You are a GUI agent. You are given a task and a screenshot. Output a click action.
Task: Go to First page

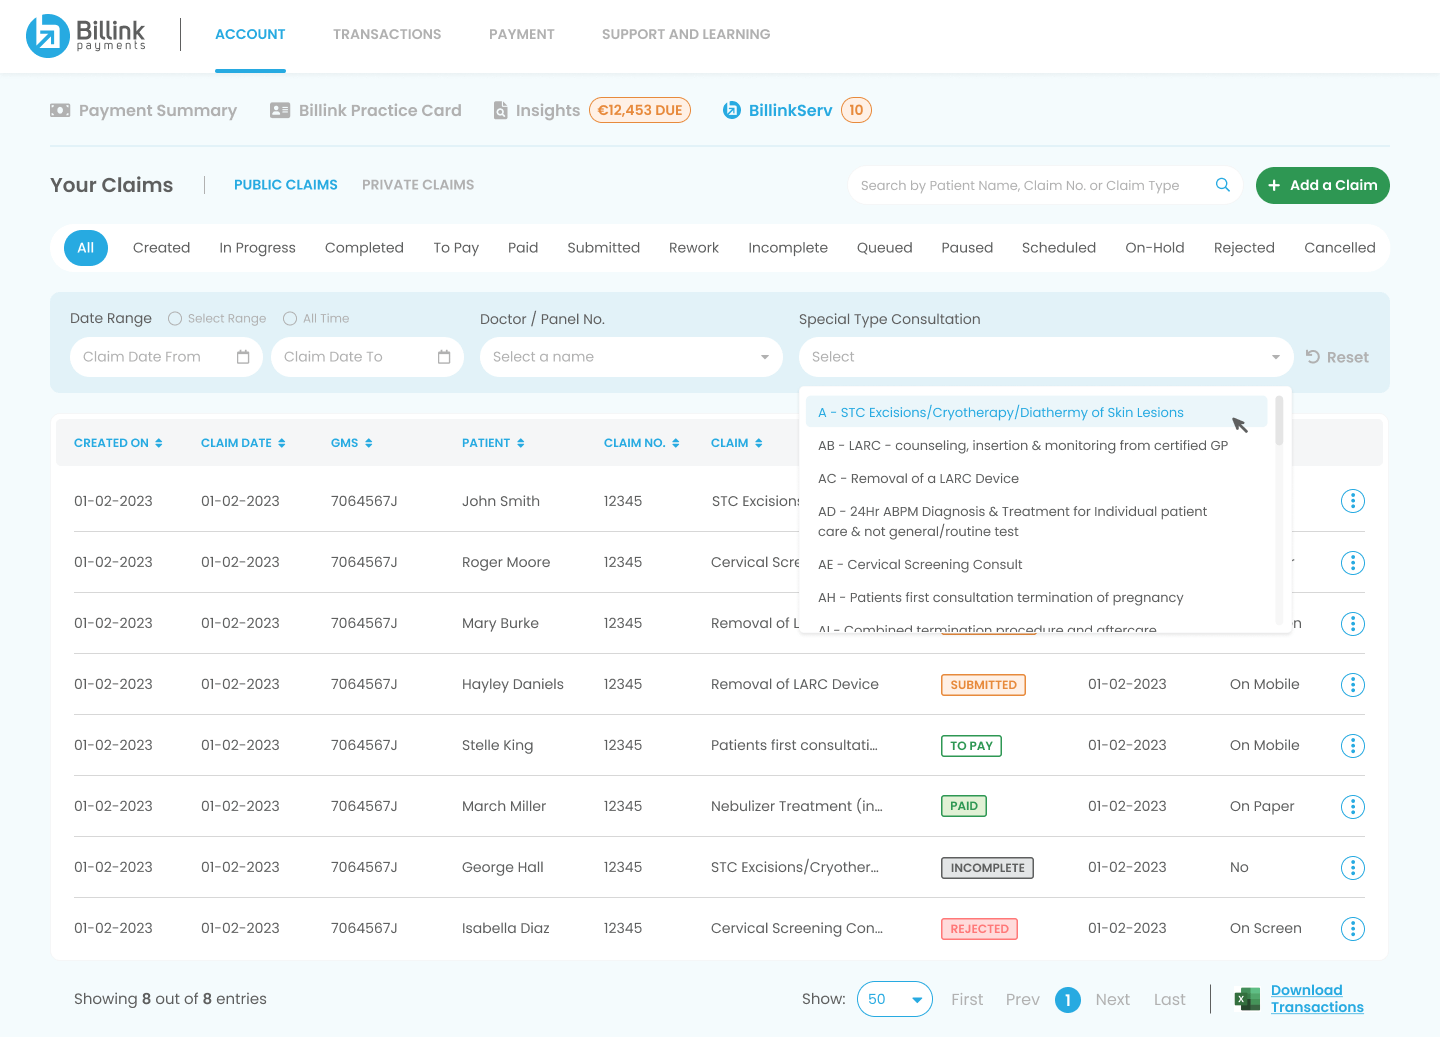tap(967, 999)
